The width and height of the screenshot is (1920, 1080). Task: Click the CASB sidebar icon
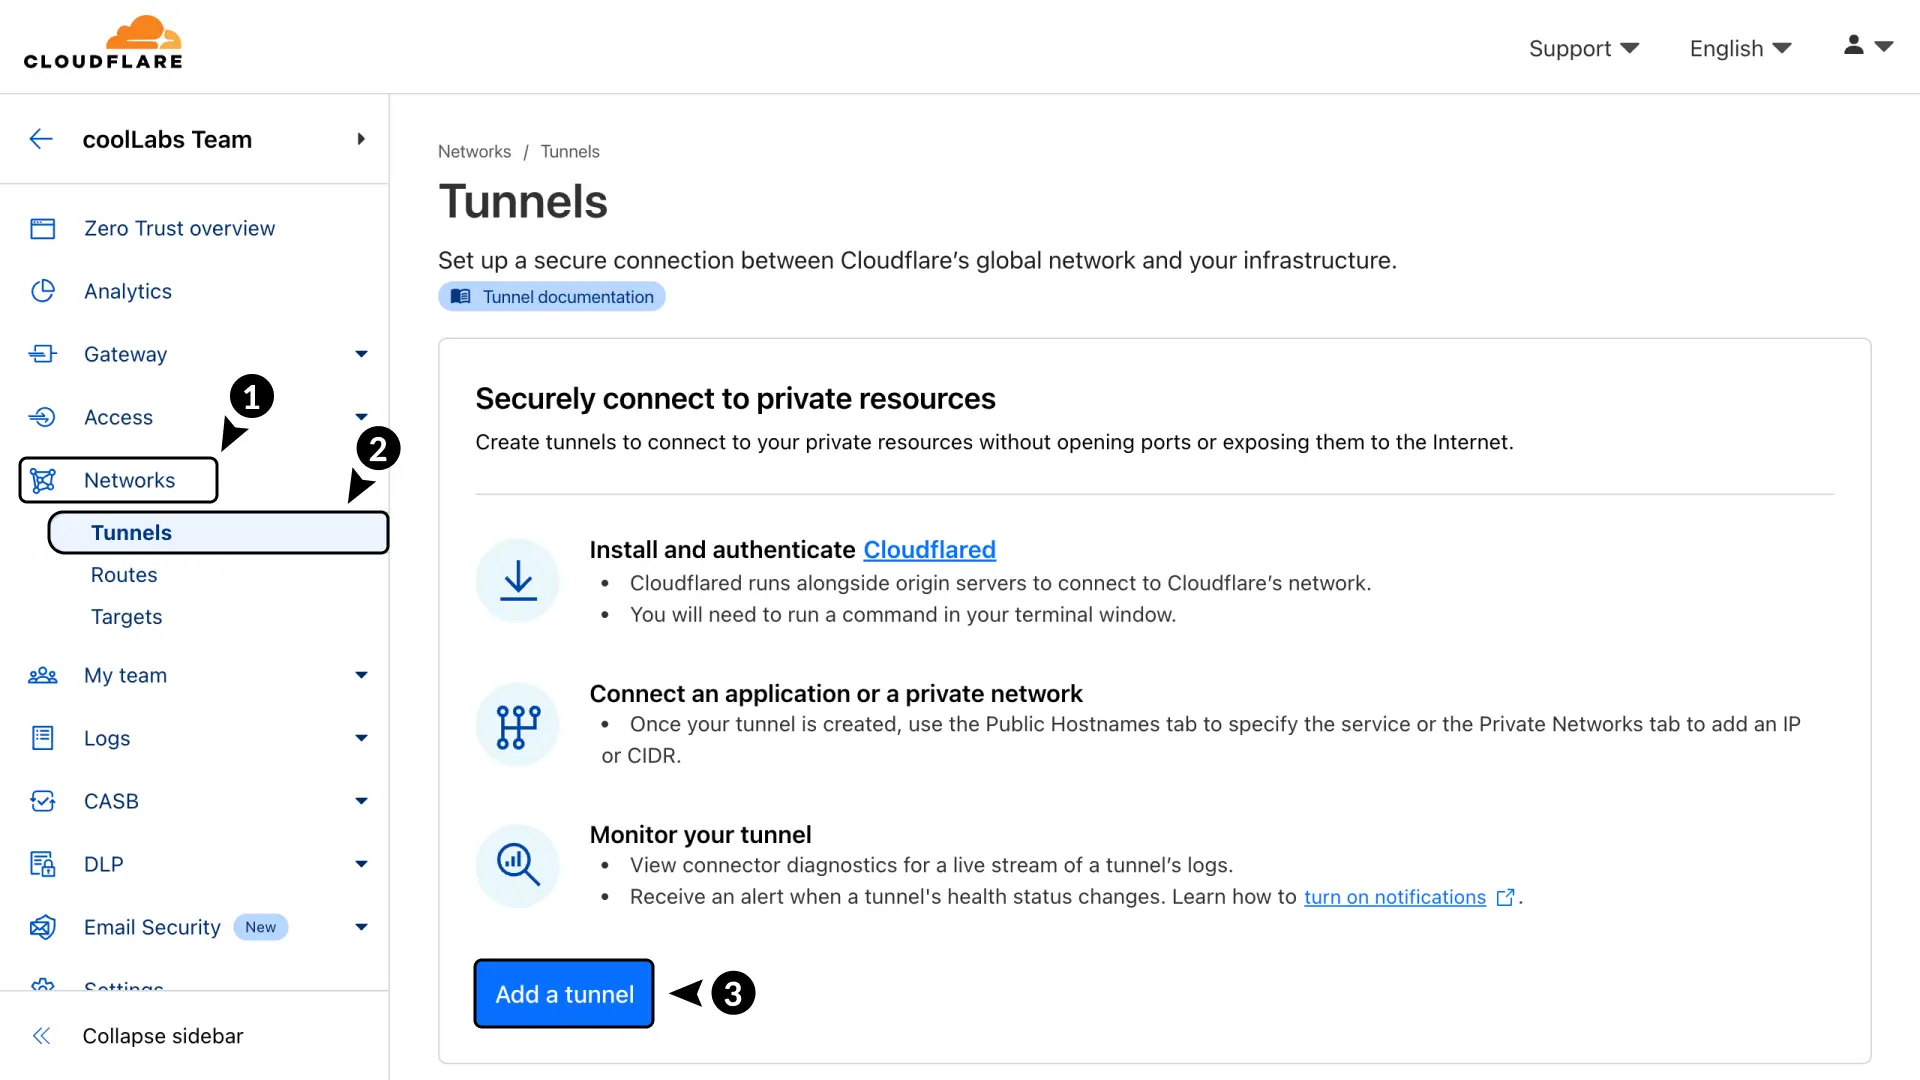42,801
